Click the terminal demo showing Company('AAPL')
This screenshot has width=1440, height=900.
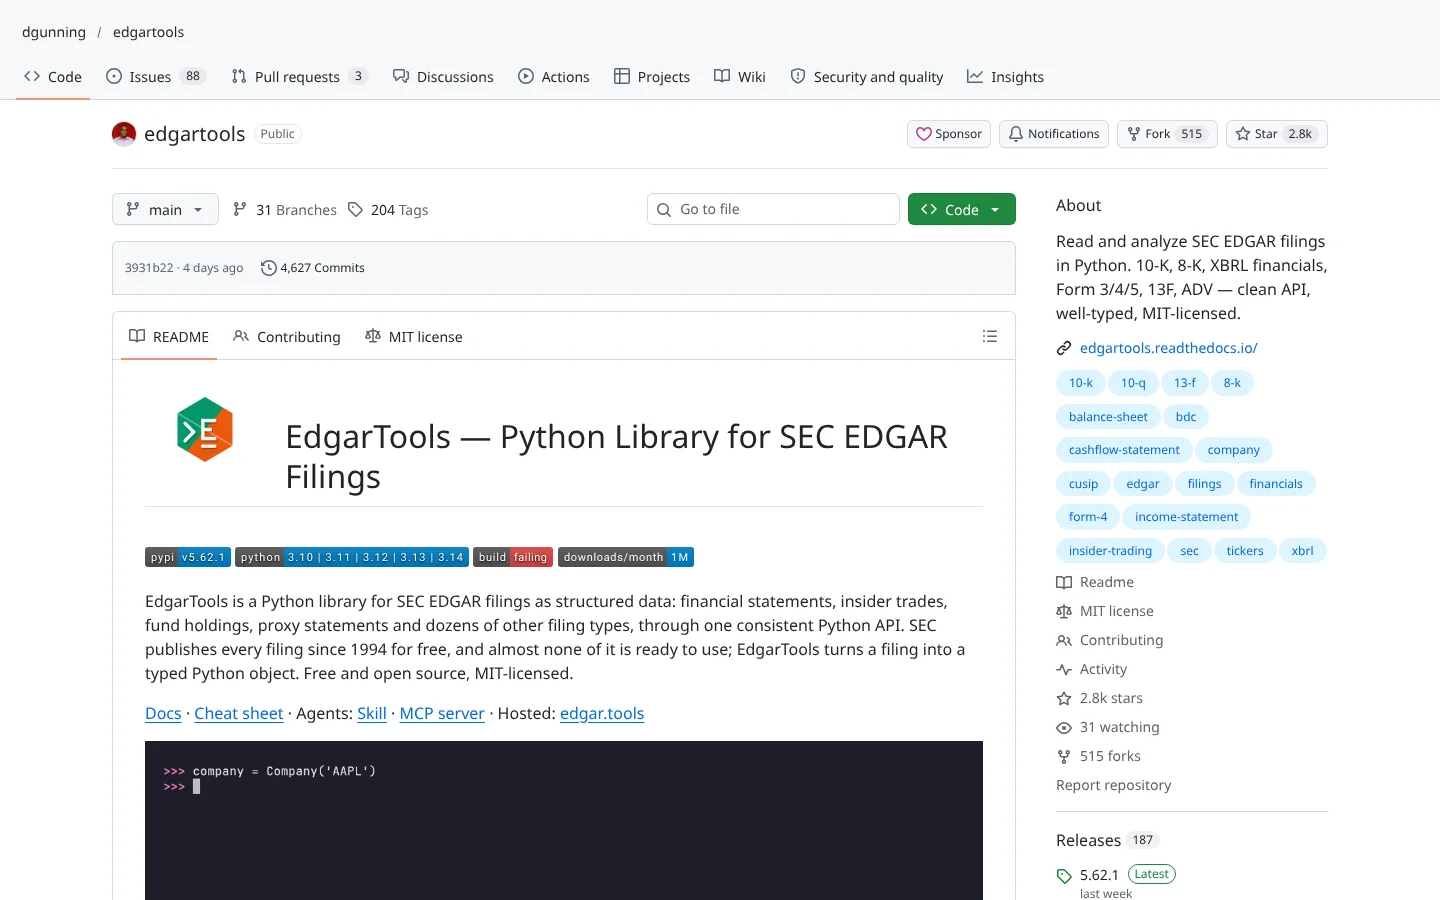tap(564, 820)
